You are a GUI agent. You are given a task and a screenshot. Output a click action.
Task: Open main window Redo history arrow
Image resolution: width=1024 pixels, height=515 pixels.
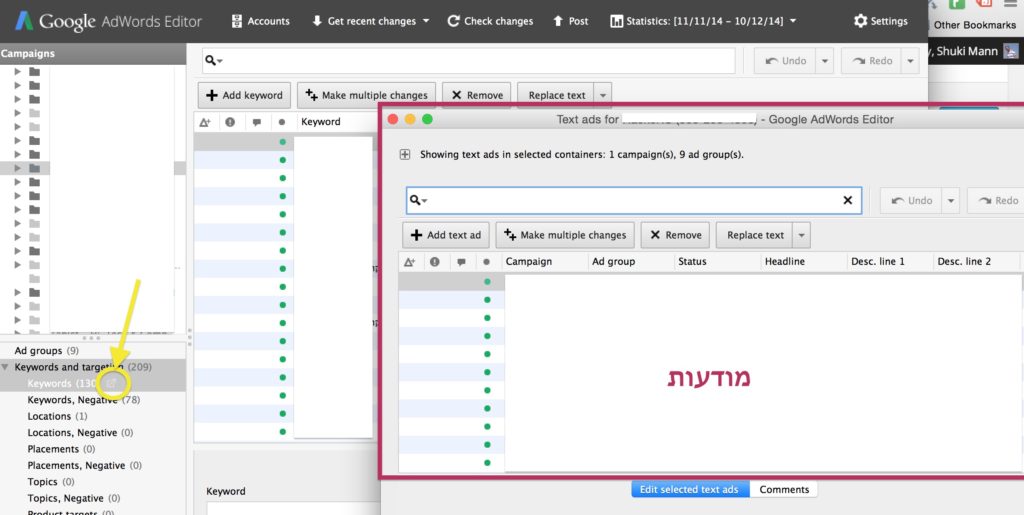tap(910, 61)
